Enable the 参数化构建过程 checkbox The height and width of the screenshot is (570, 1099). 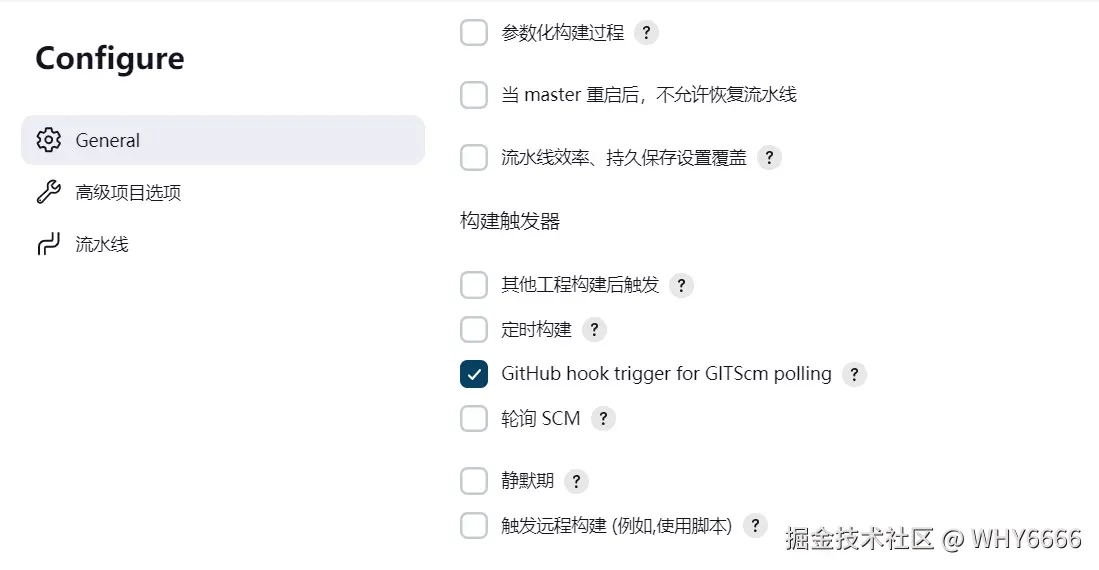473,33
